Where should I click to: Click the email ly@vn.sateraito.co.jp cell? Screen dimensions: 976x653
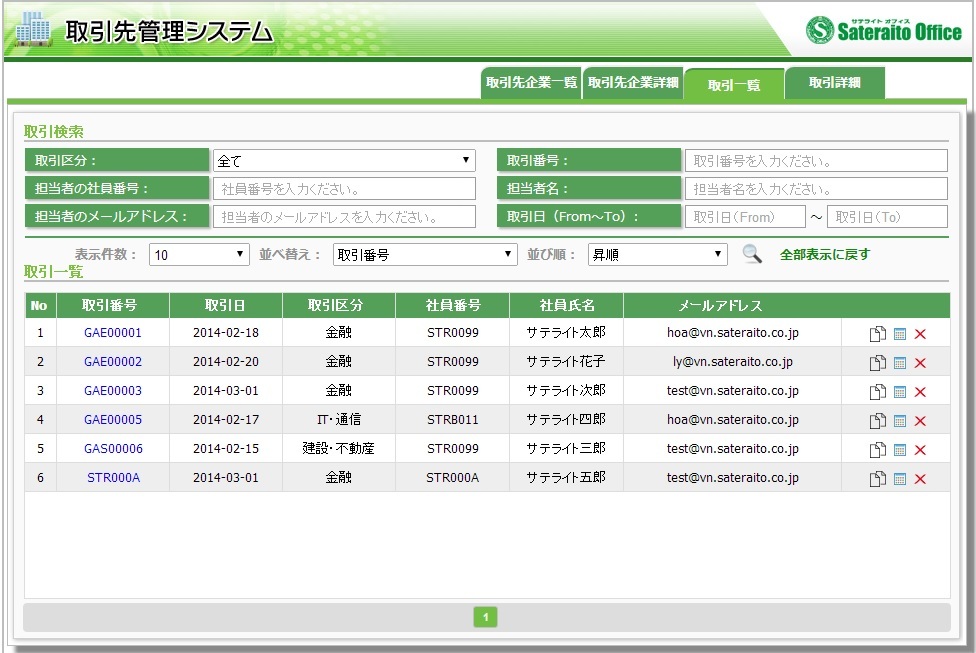pyautogui.click(x=733, y=362)
